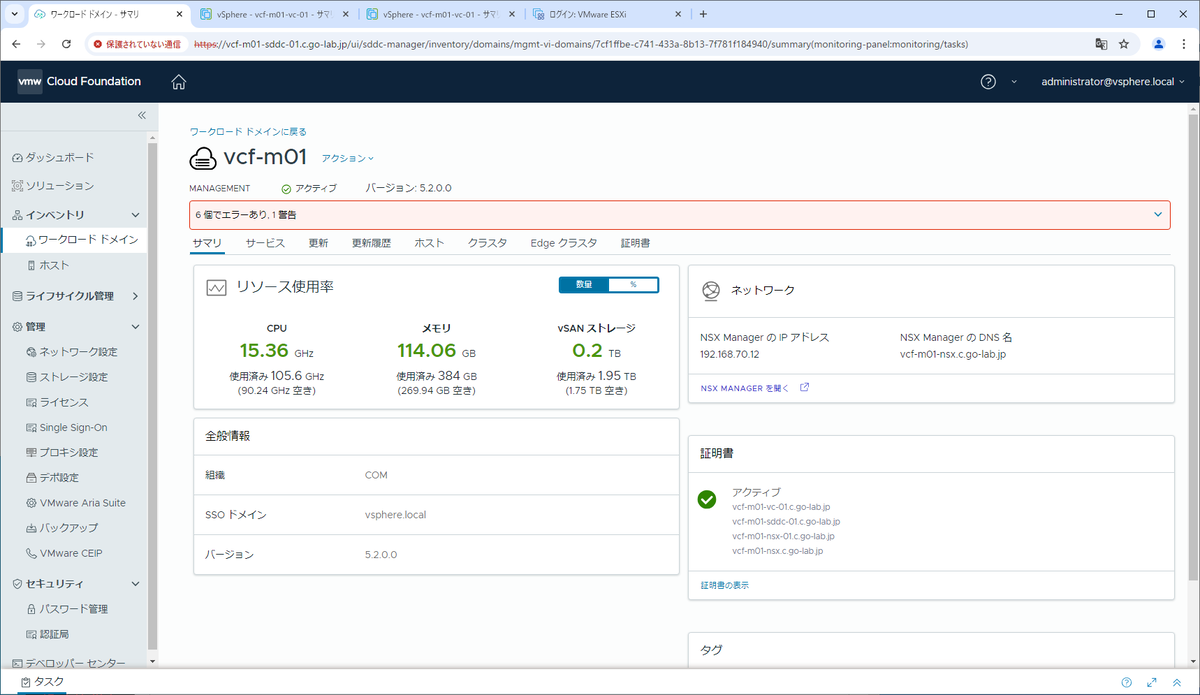1200x695 pixels.
Task: Click NSX IP address 192.168.70.12
Action: (x=731, y=354)
